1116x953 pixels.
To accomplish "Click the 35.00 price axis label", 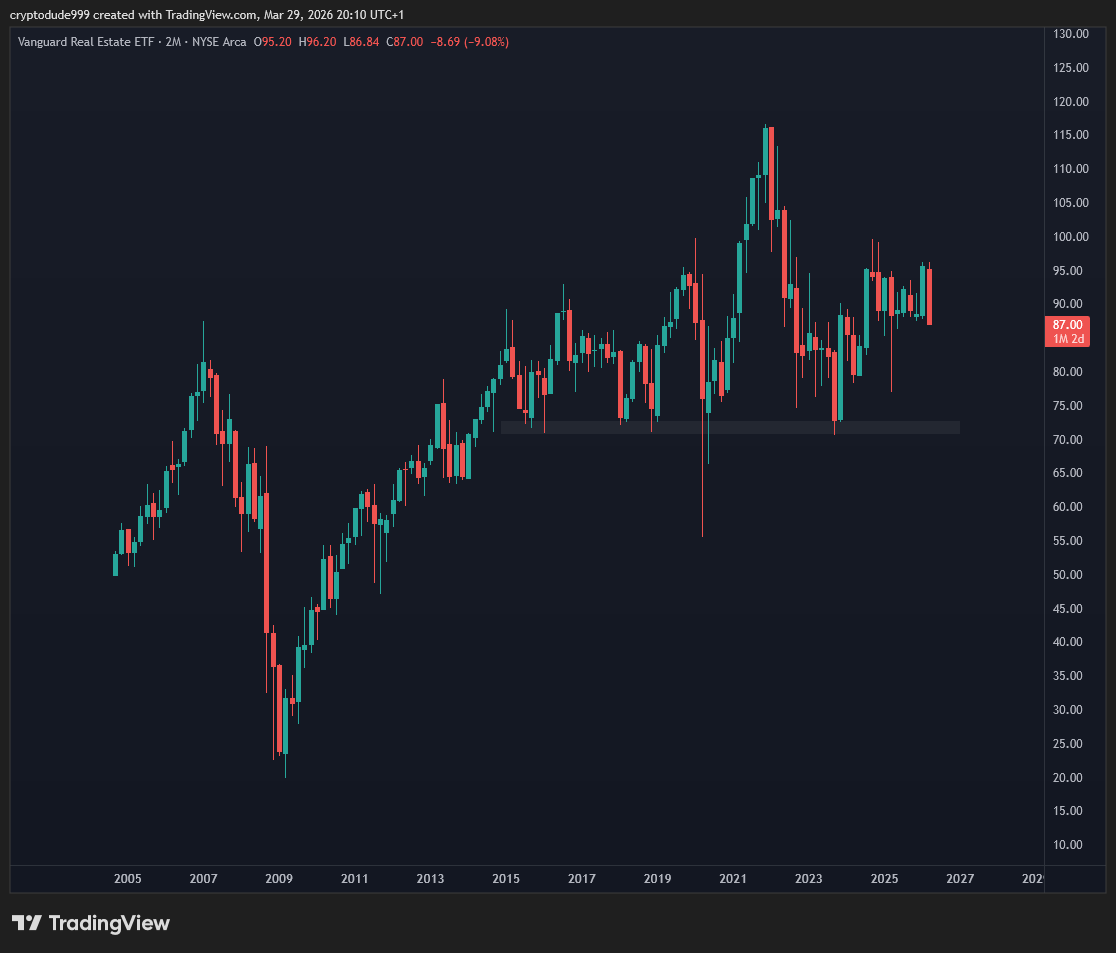I will click(x=1067, y=675).
